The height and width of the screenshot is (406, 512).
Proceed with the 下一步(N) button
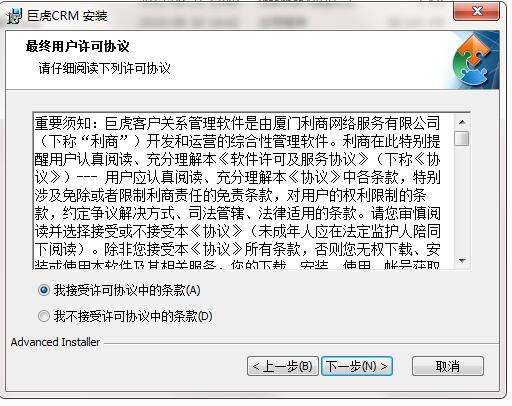357,366
